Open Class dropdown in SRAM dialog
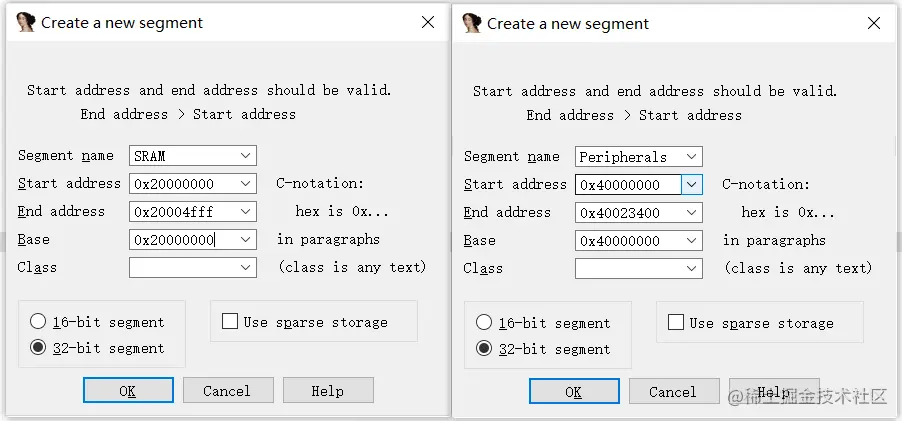This screenshot has height=421, width=902. tap(246, 267)
